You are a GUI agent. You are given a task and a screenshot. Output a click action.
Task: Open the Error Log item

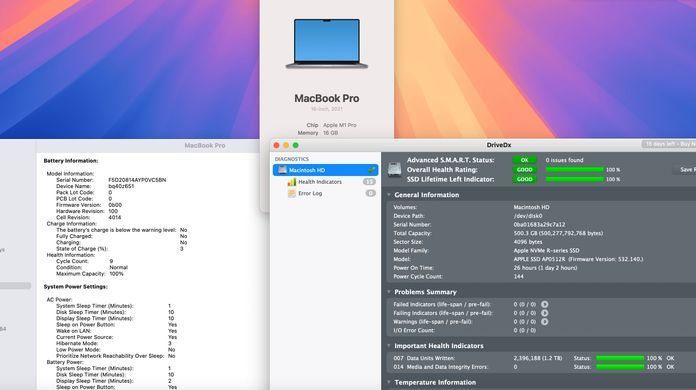coord(310,193)
